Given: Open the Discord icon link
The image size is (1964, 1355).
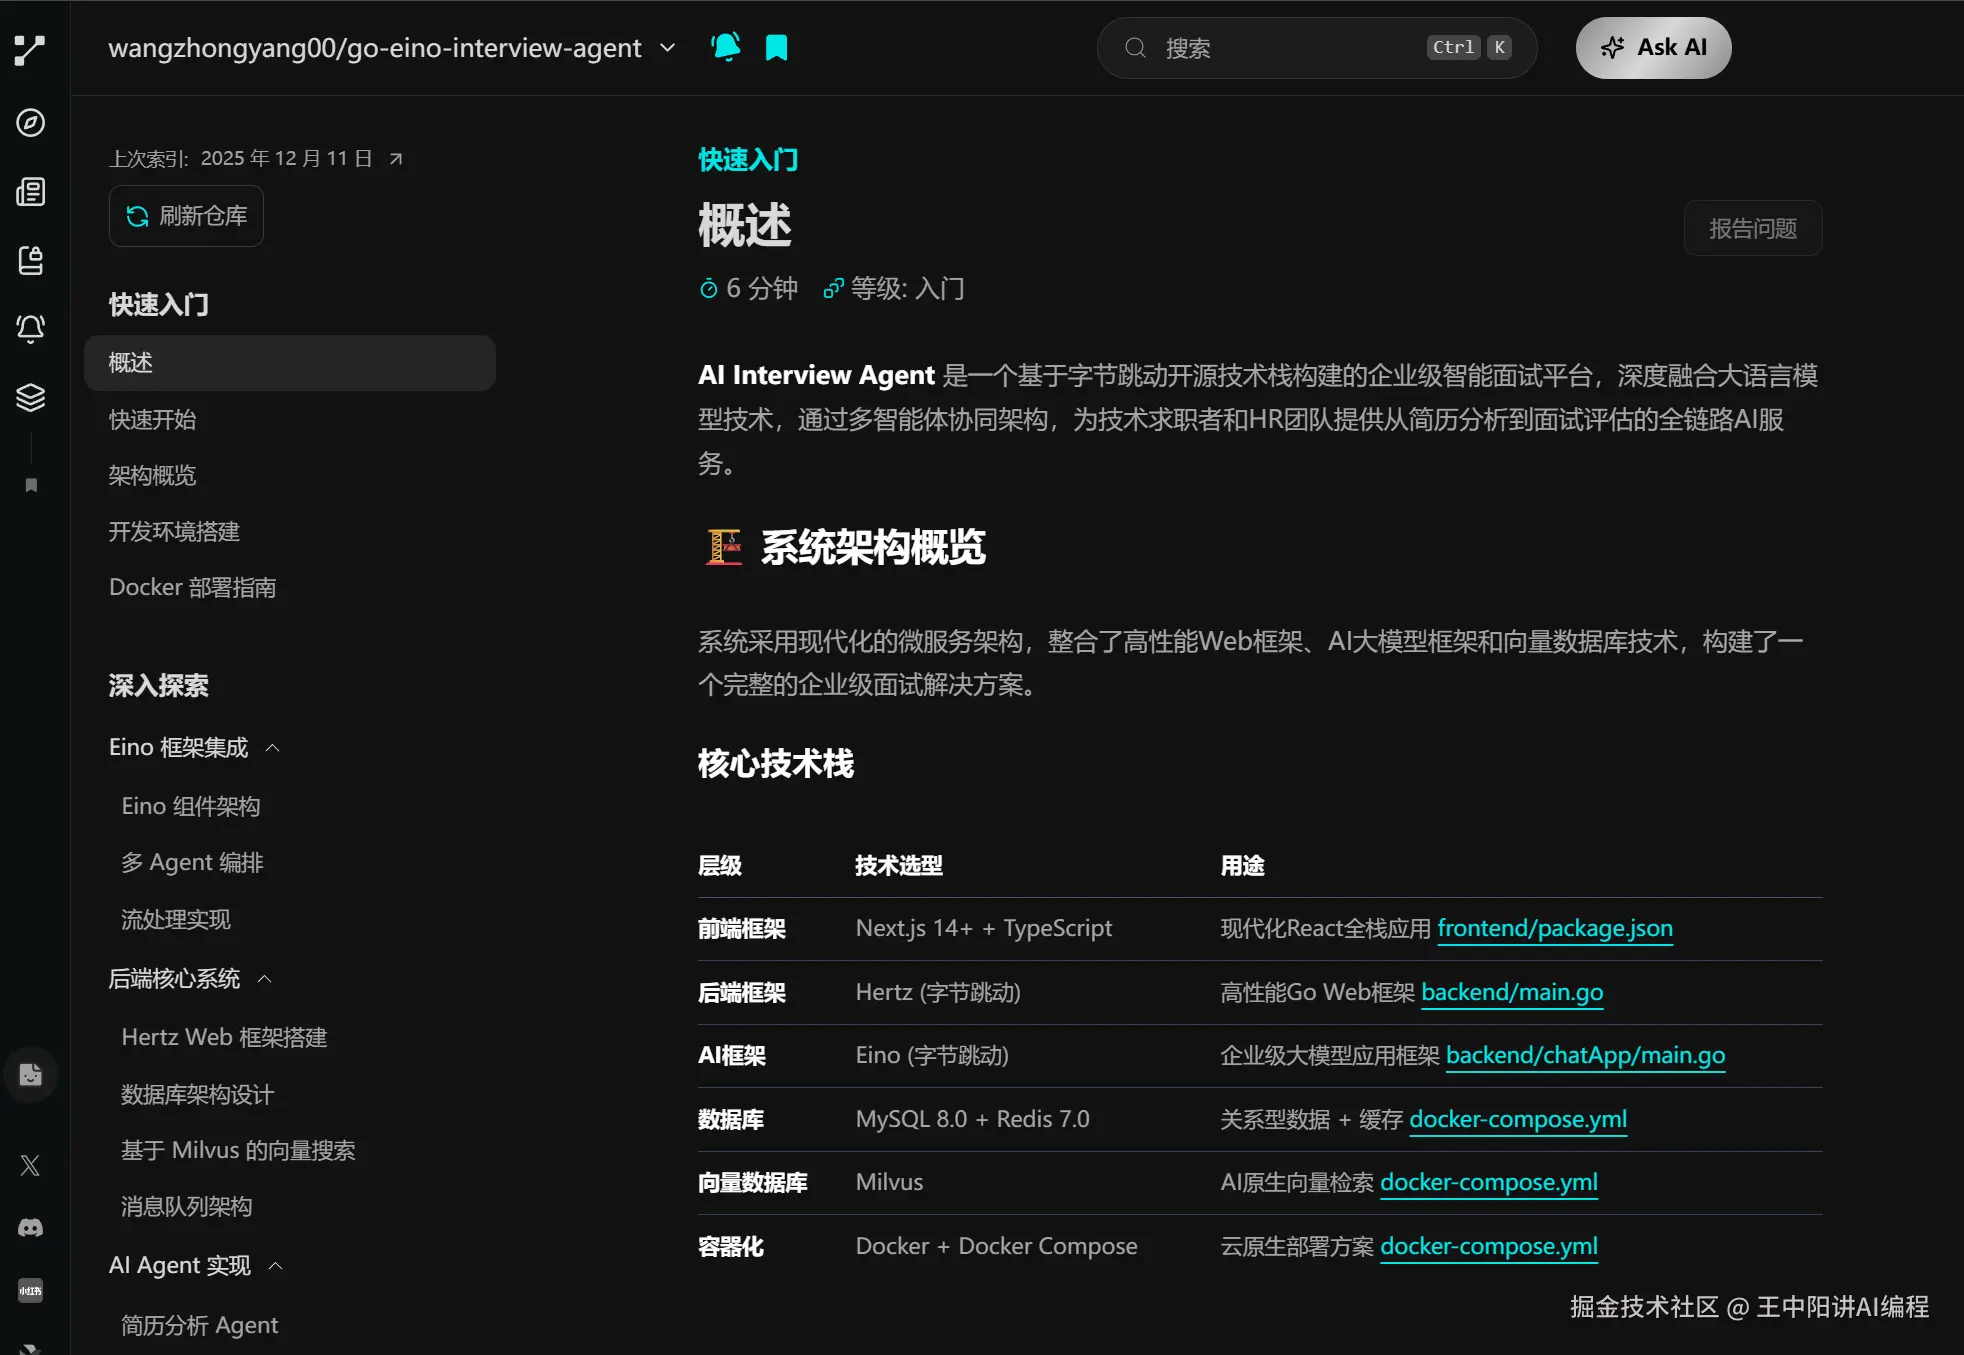Looking at the screenshot, I should 31,1228.
